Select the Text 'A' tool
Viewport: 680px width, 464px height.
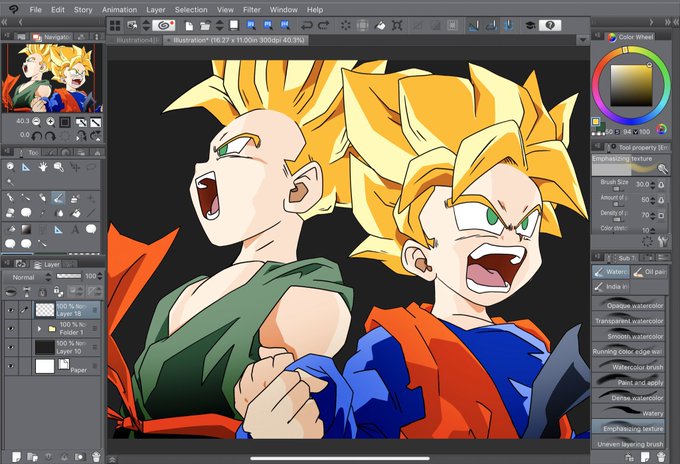tap(75, 229)
